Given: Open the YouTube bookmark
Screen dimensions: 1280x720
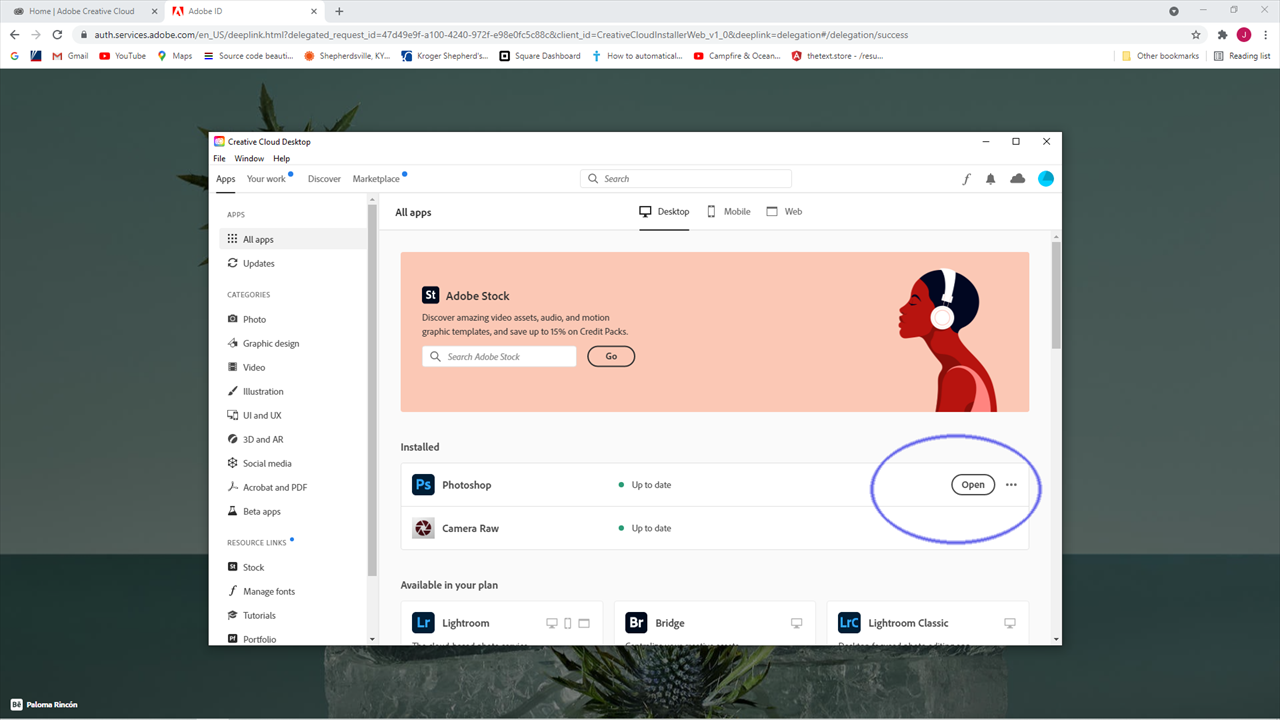Looking at the screenshot, I should point(123,56).
